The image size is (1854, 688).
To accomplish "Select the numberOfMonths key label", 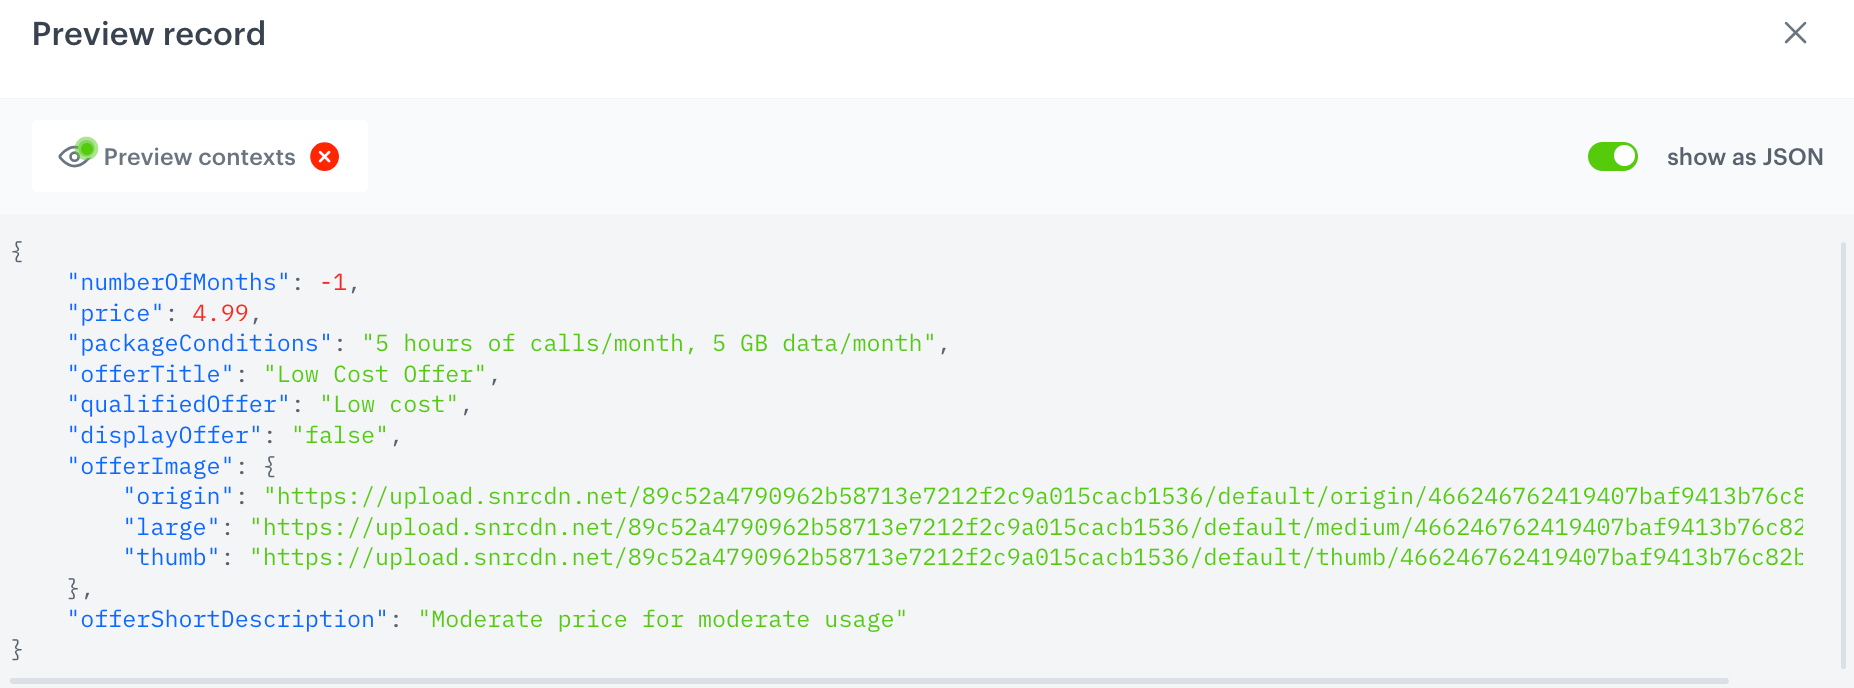I will (x=176, y=282).
